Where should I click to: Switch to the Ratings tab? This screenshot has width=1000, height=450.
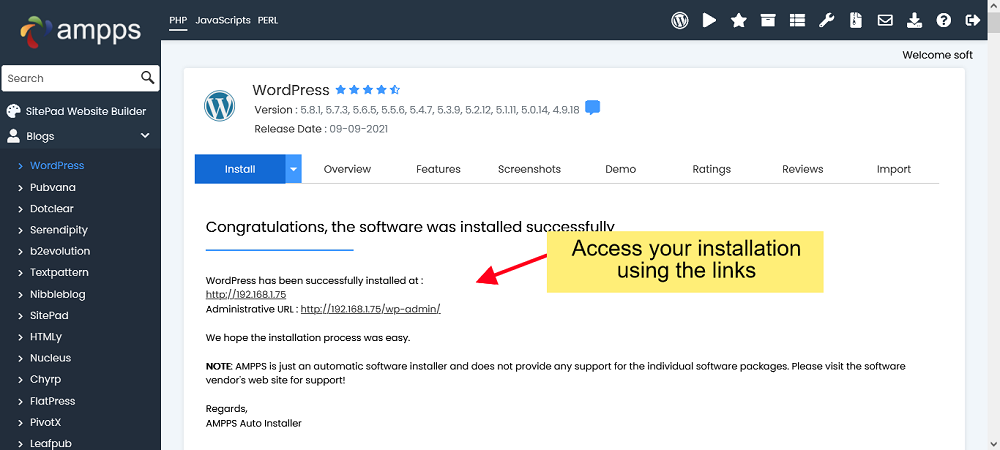pyautogui.click(x=712, y=169)
